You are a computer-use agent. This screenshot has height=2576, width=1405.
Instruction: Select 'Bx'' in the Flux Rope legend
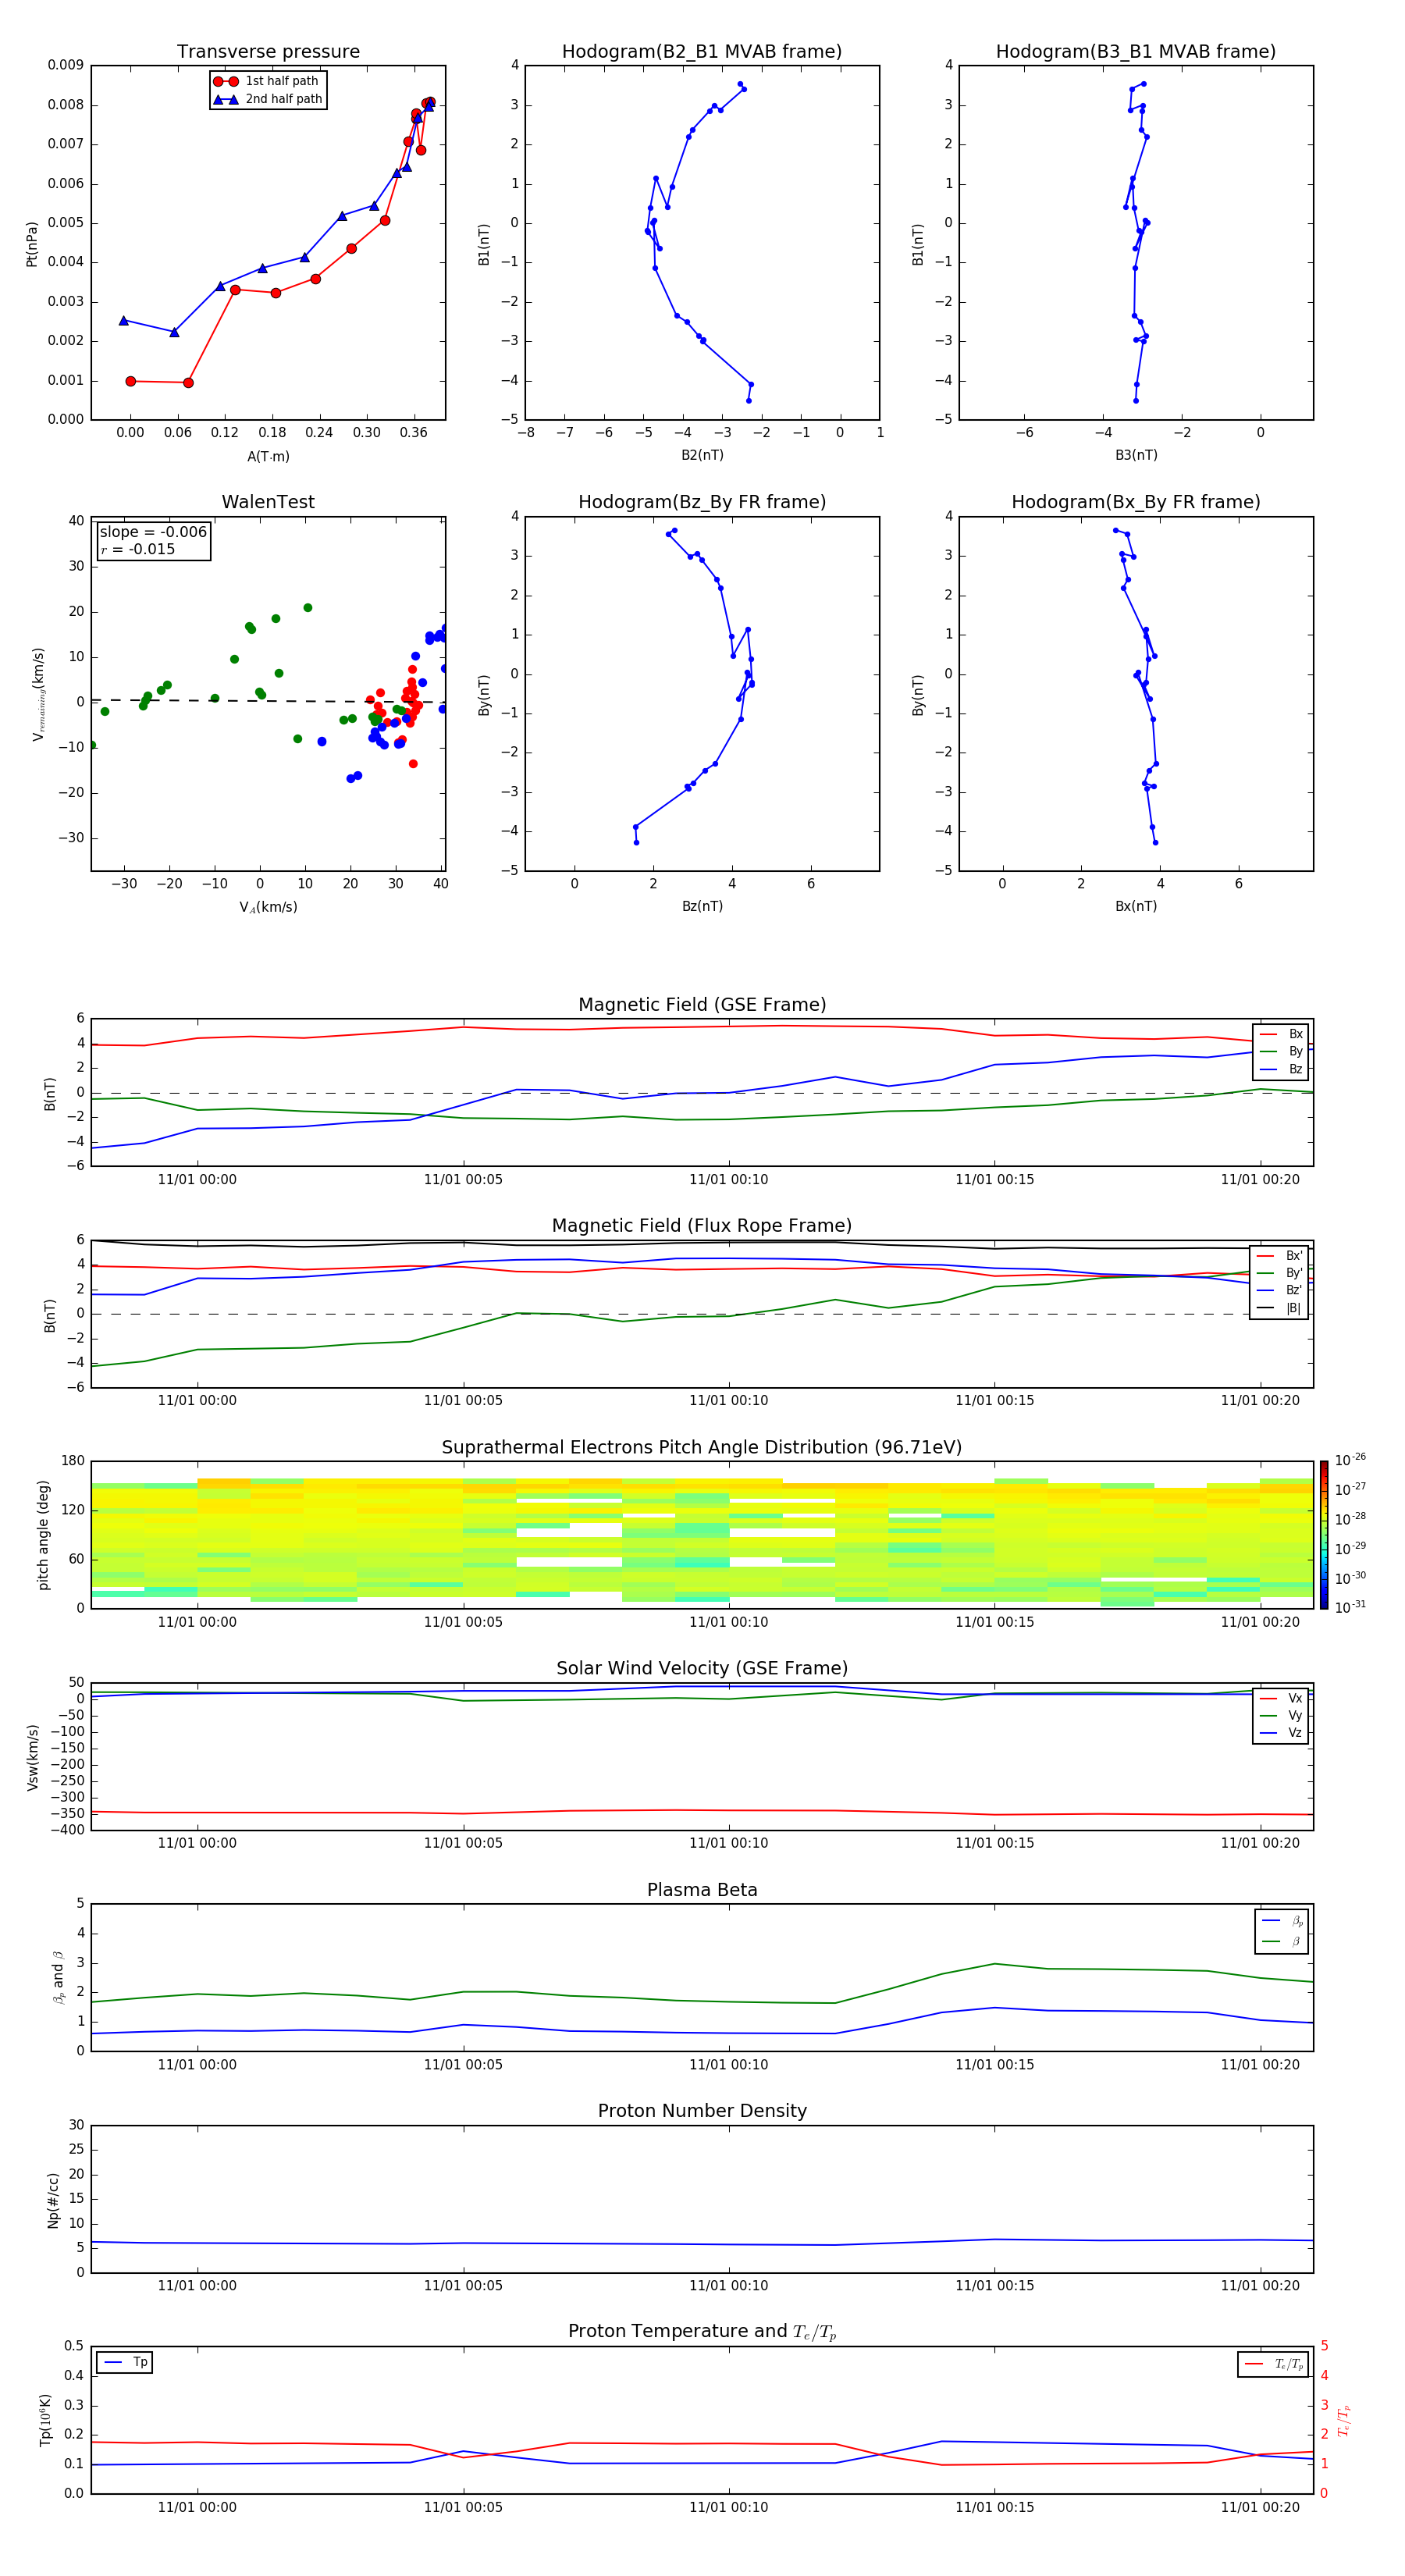point(1279,1256)
